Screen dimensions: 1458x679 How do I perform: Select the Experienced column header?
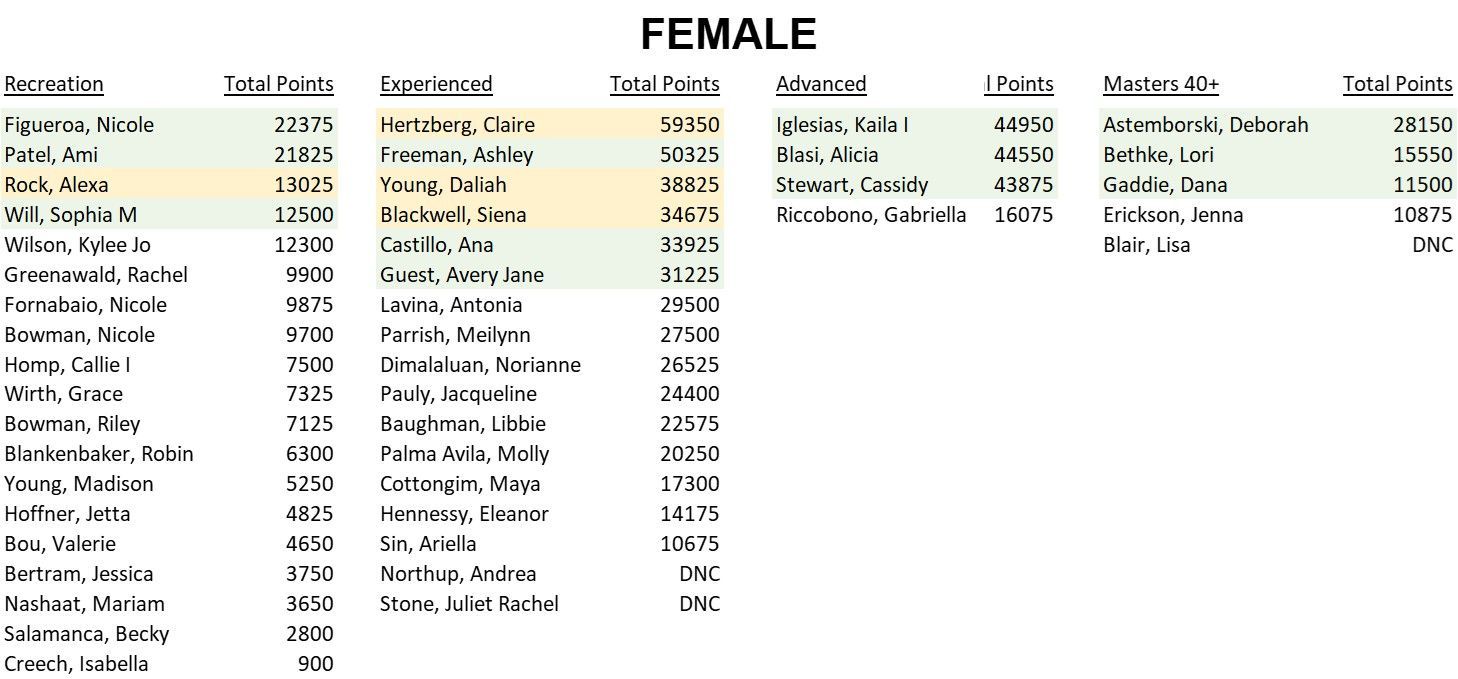click(436, 84)
